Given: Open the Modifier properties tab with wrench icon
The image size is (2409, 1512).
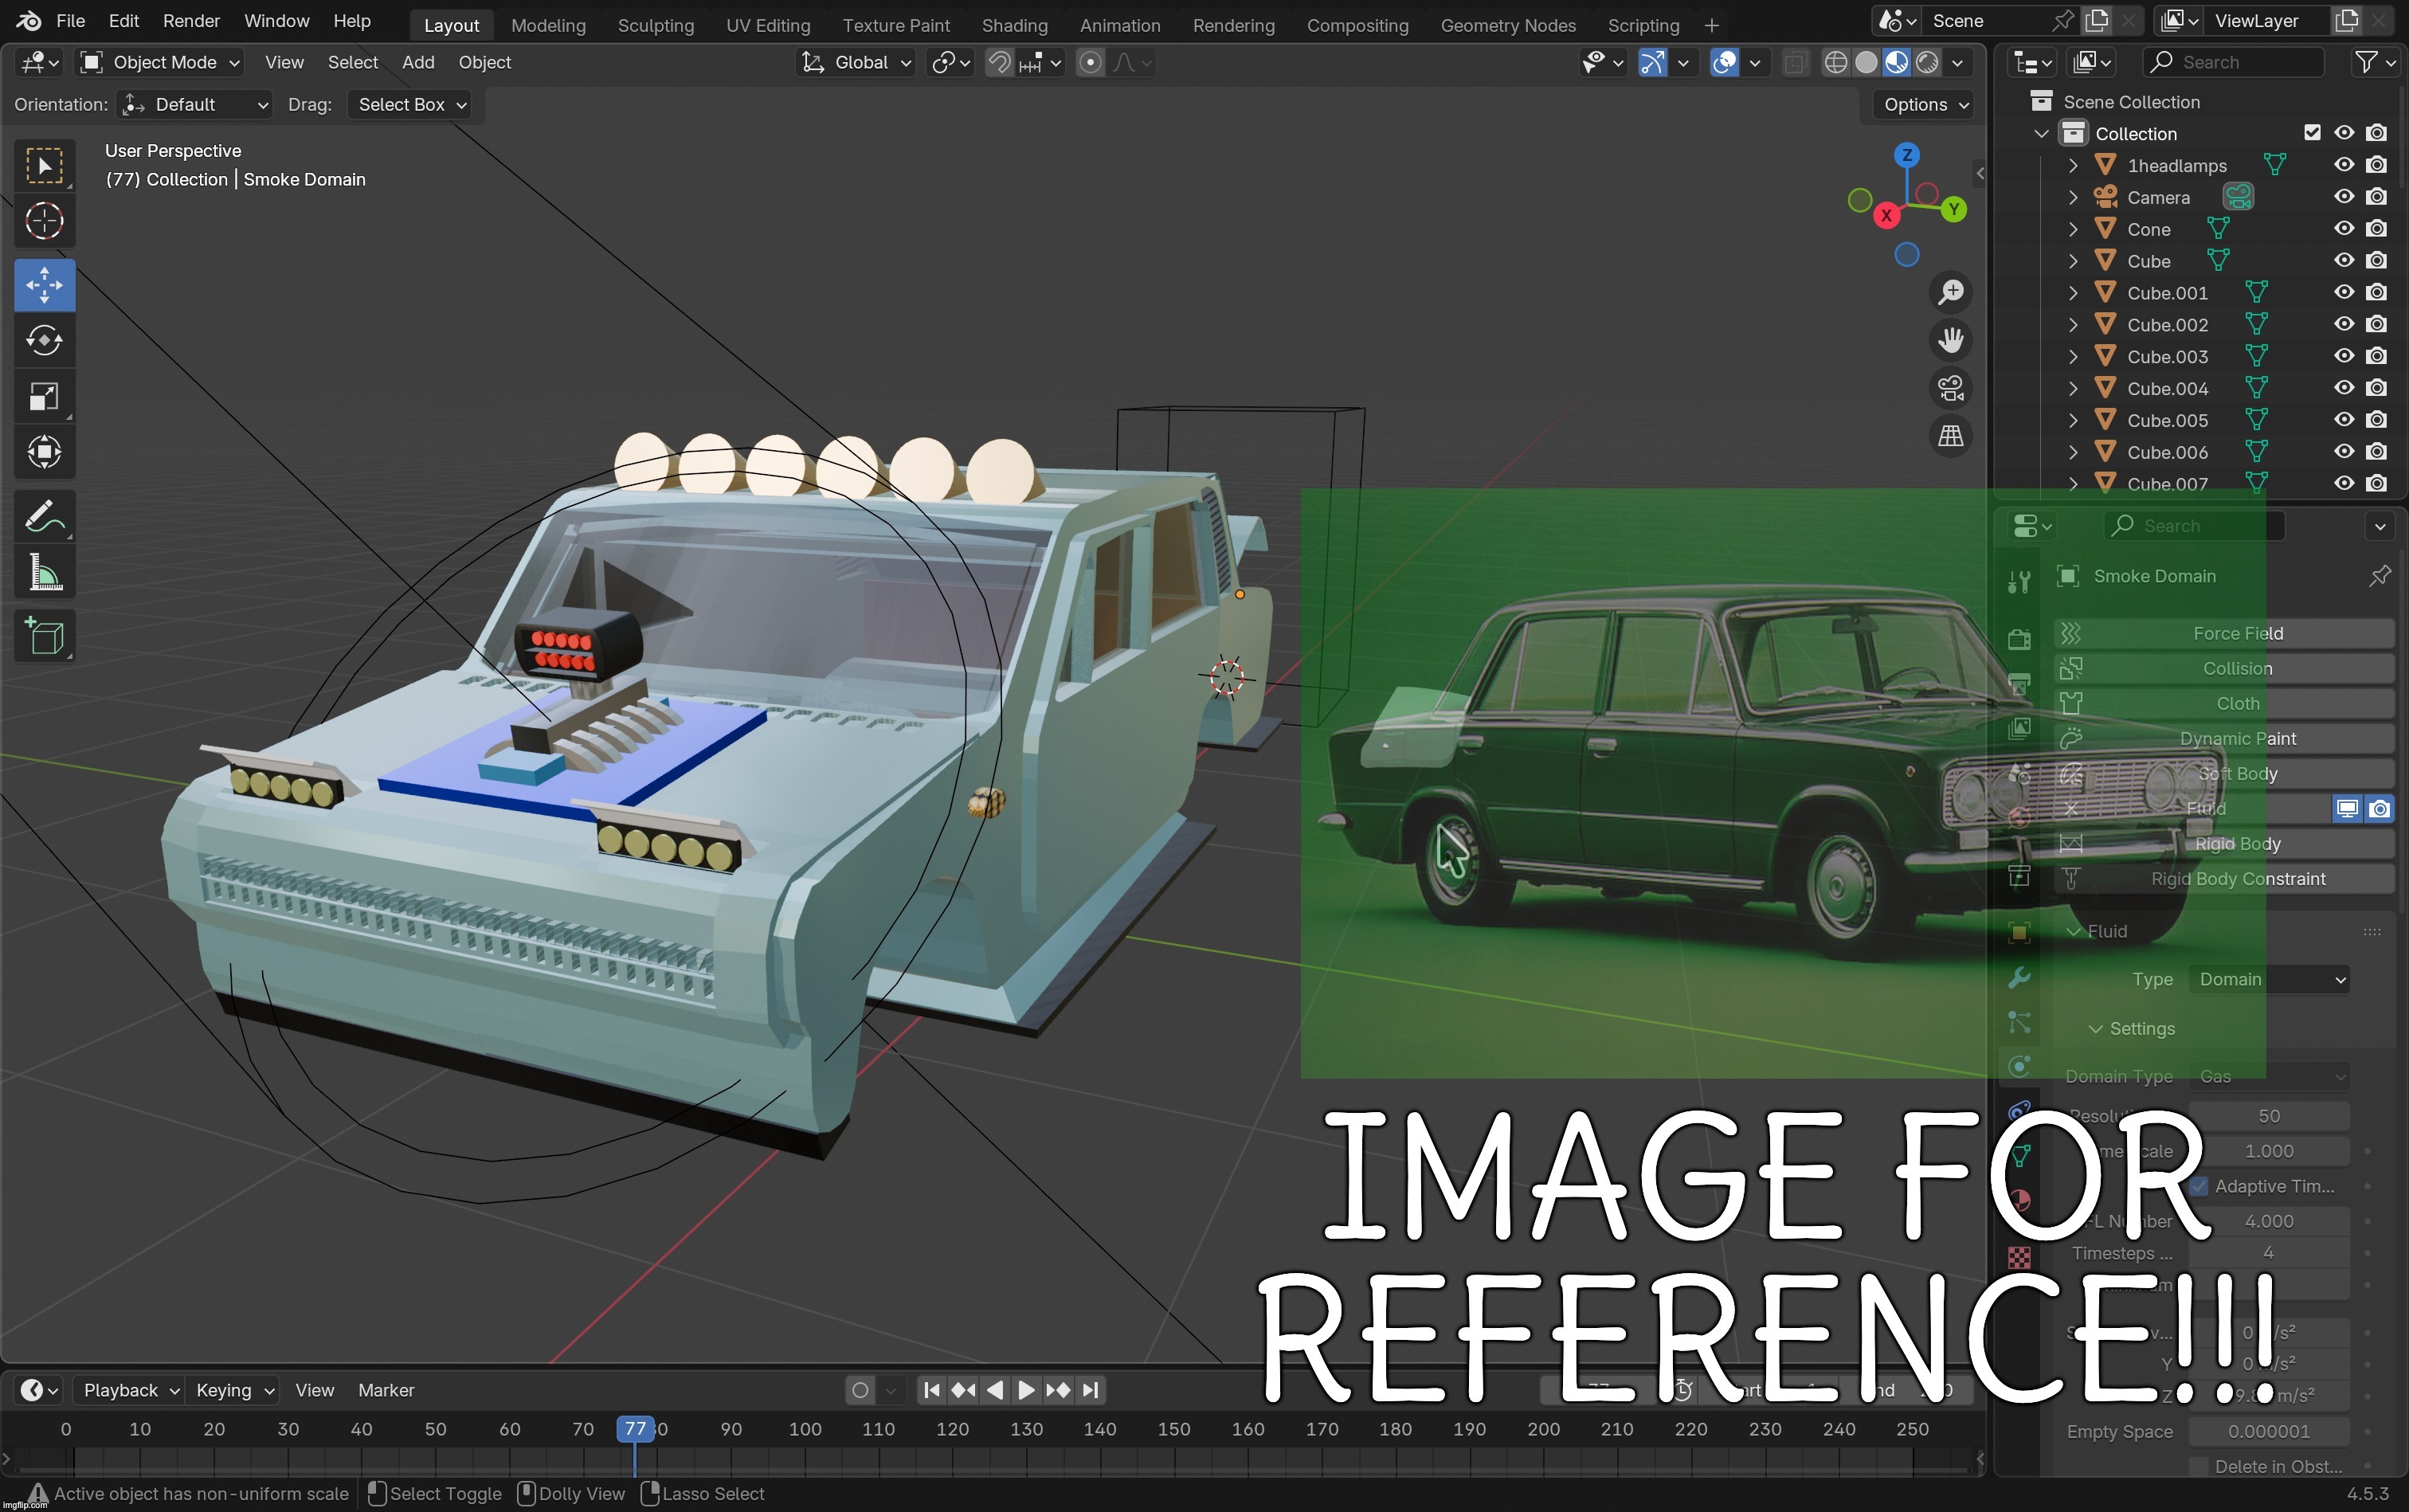Looking at the screenshot, I should (2020, 977).
